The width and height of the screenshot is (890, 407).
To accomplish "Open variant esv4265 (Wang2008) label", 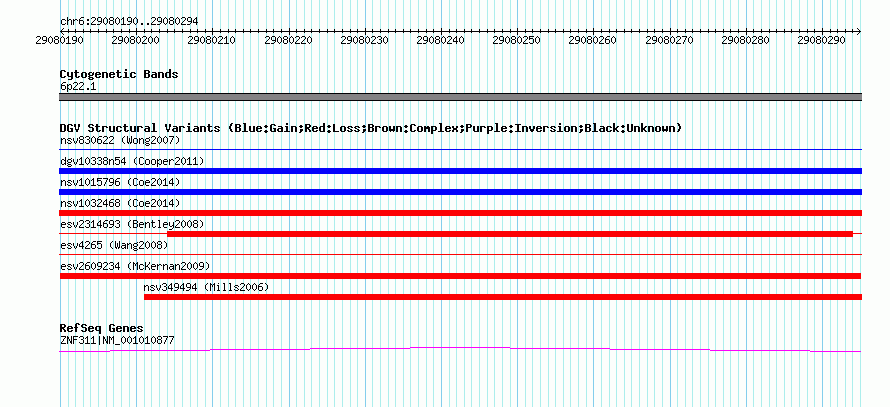I will tap(114, 245).
